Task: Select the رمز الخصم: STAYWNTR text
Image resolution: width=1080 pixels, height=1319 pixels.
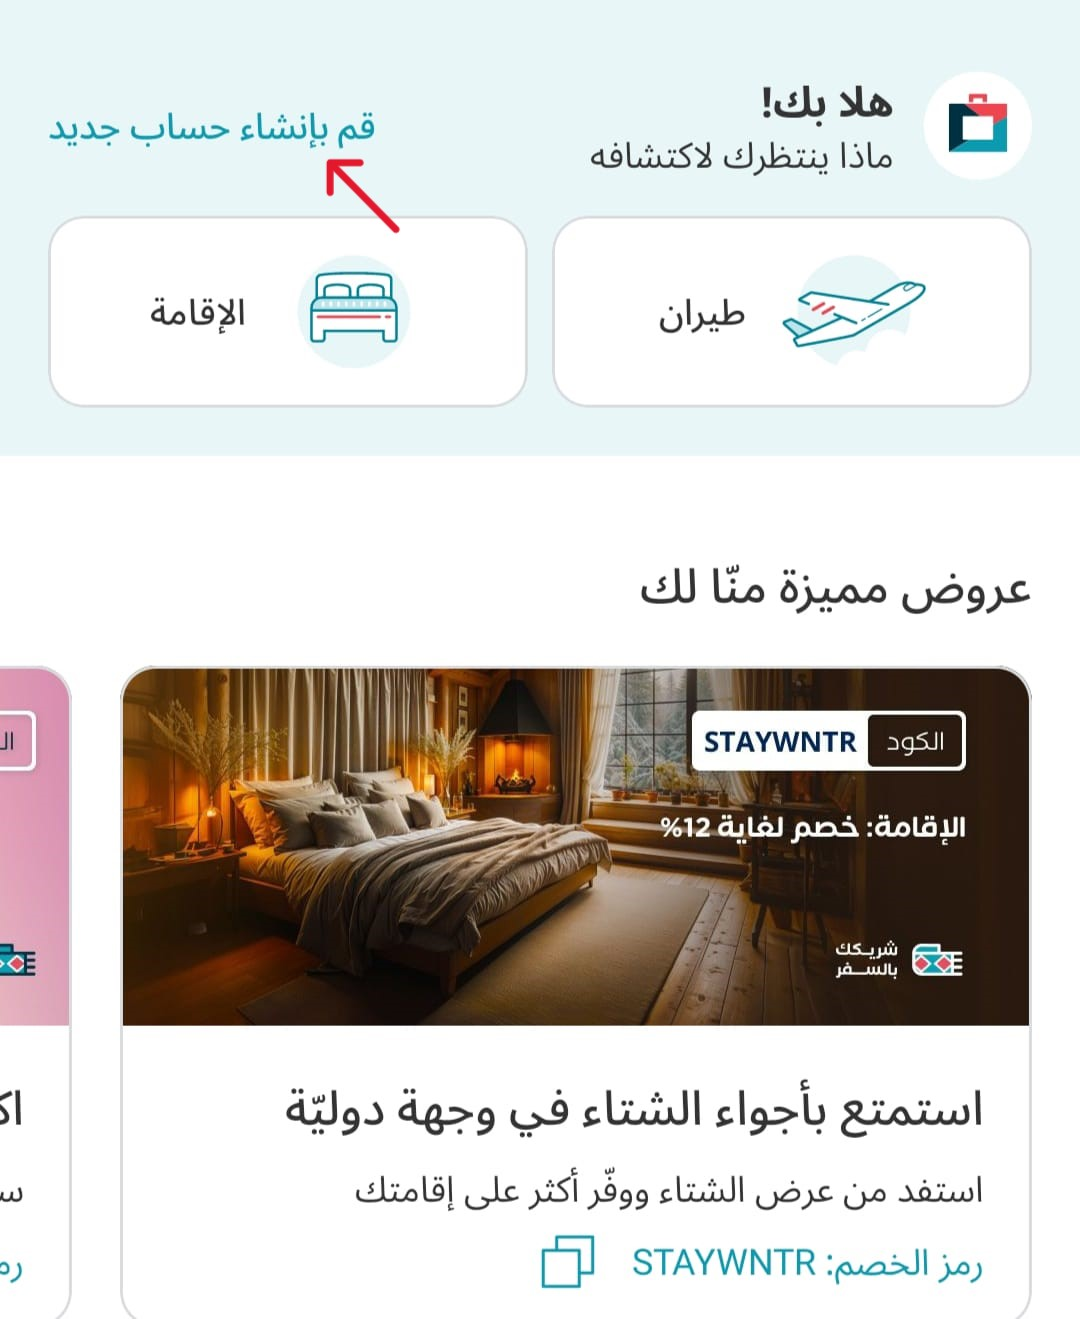Action: point(807,1263)
